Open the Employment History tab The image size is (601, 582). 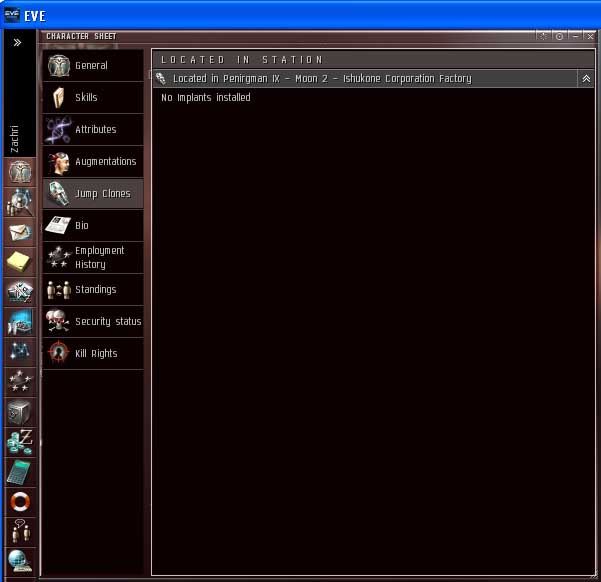pos(93,258)
